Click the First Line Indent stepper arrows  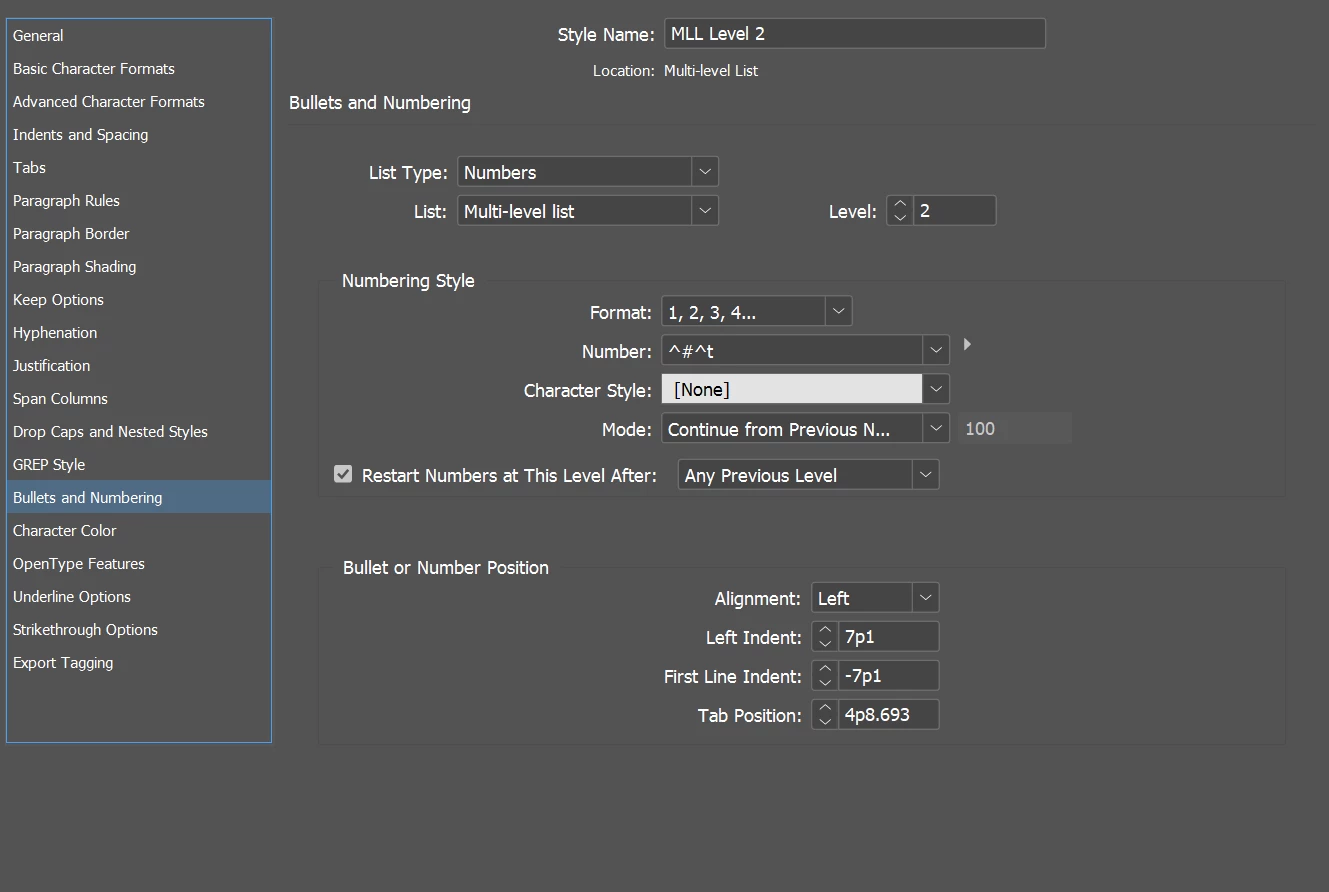point(824,676)
